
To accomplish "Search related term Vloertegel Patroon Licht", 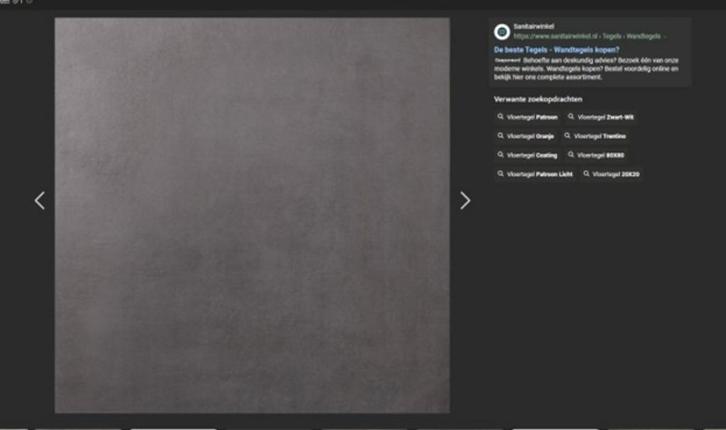I will coord(533,174).
